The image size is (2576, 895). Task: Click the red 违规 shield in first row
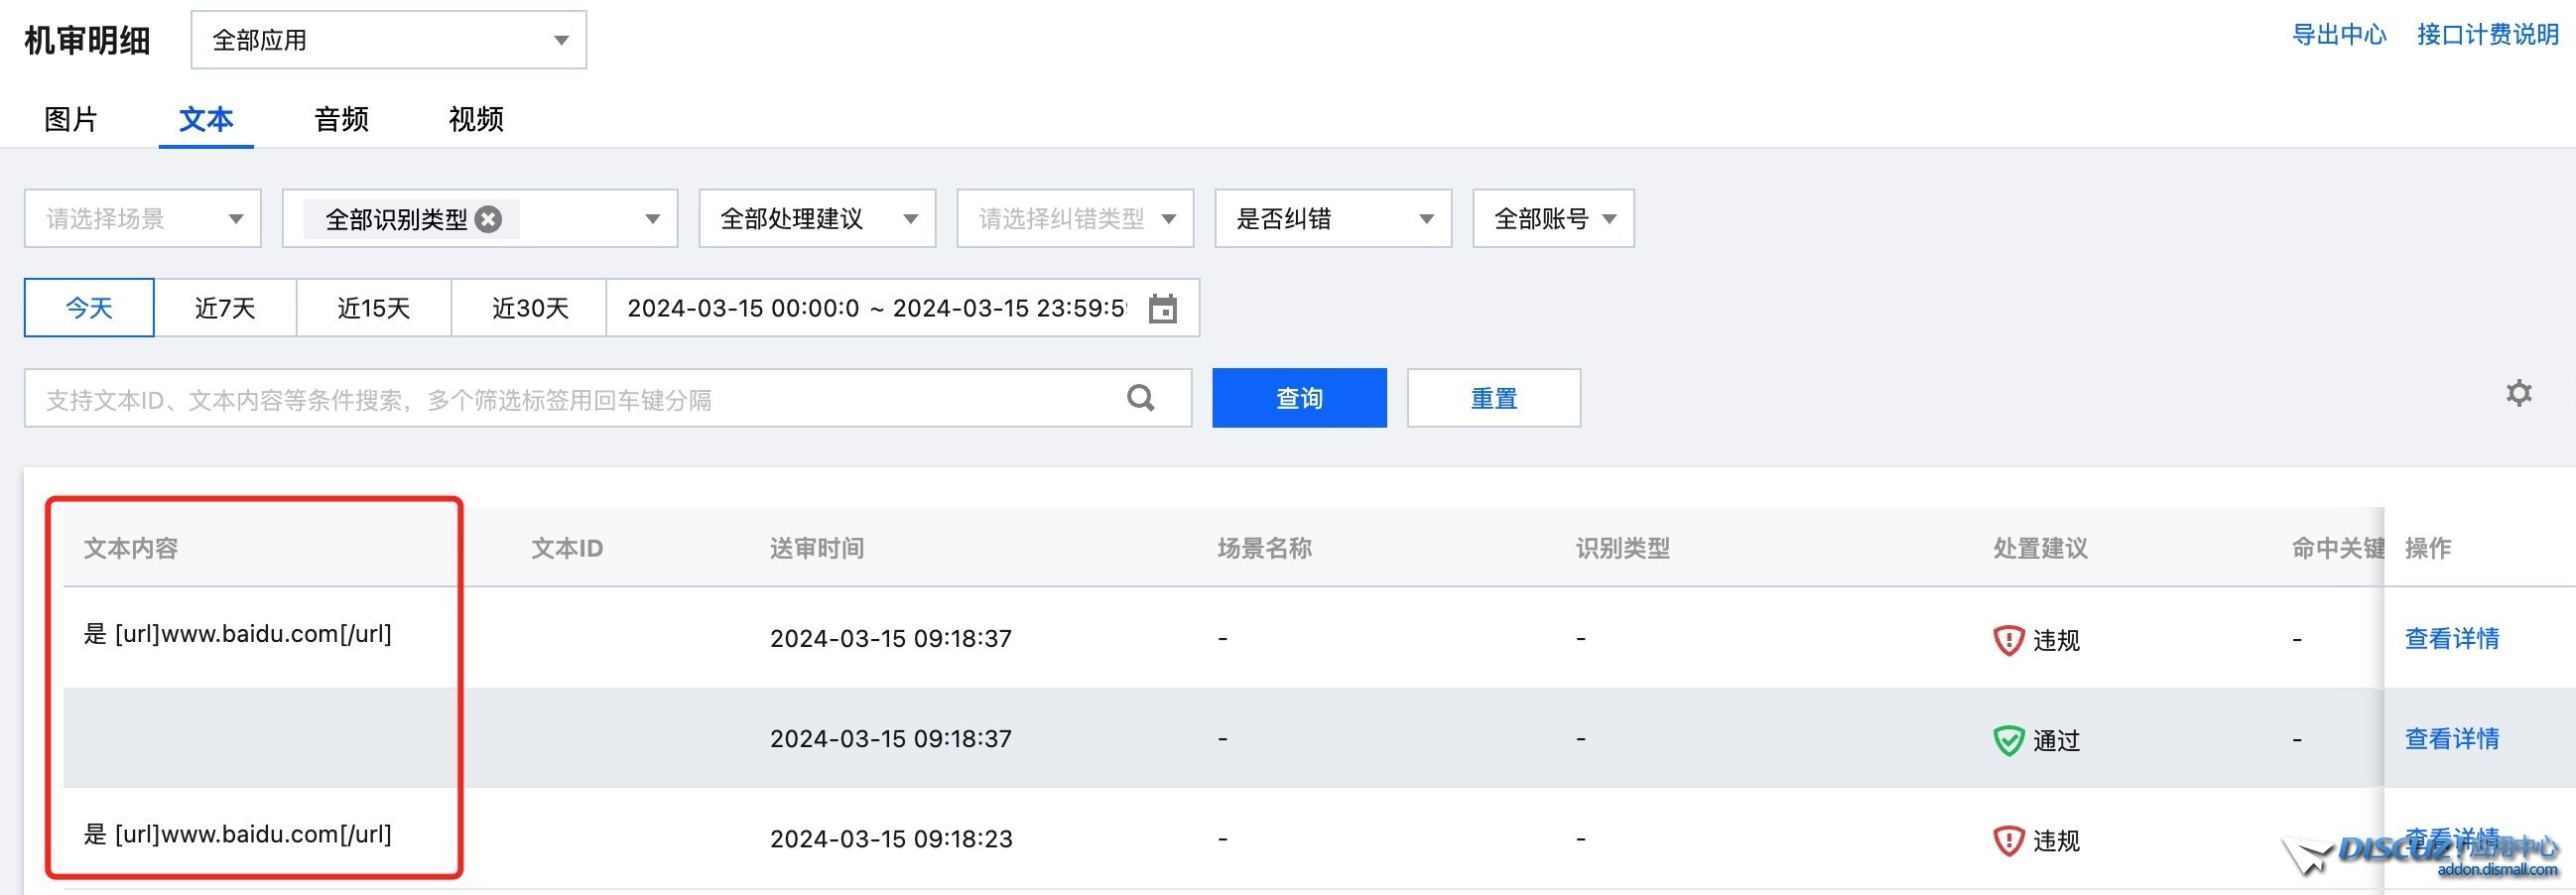2008,638
